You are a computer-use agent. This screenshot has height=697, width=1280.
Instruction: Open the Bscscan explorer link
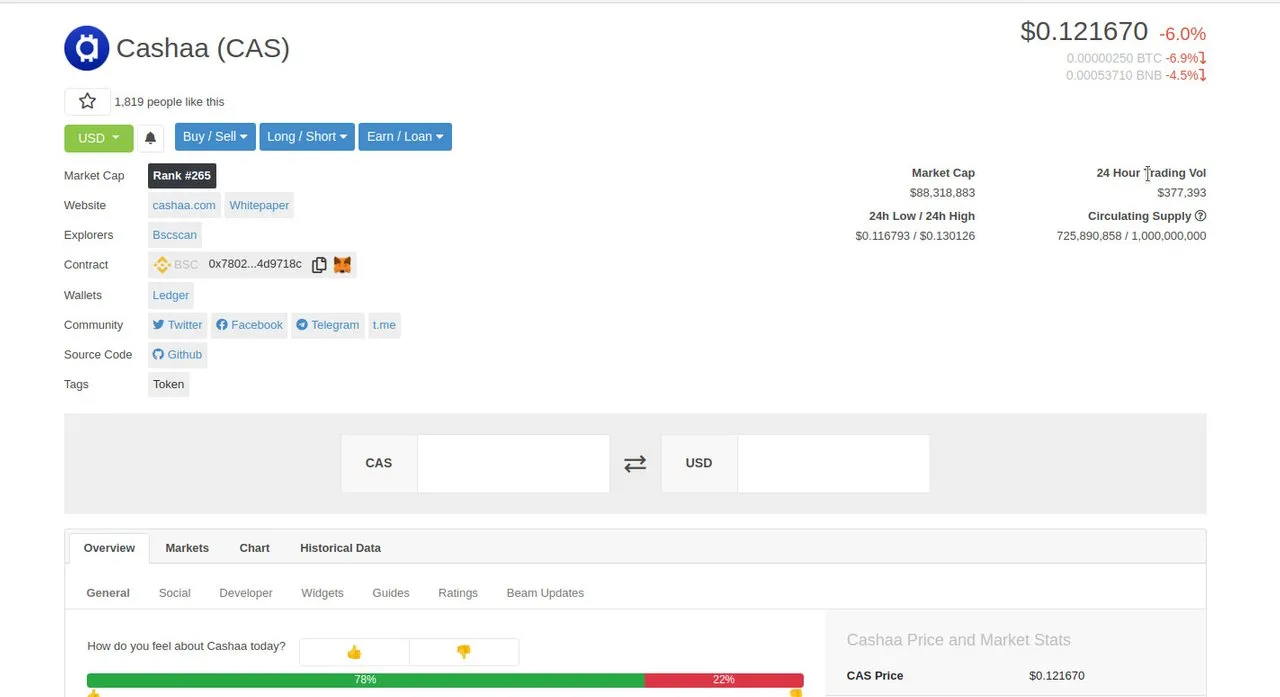[x=174, y=235]
